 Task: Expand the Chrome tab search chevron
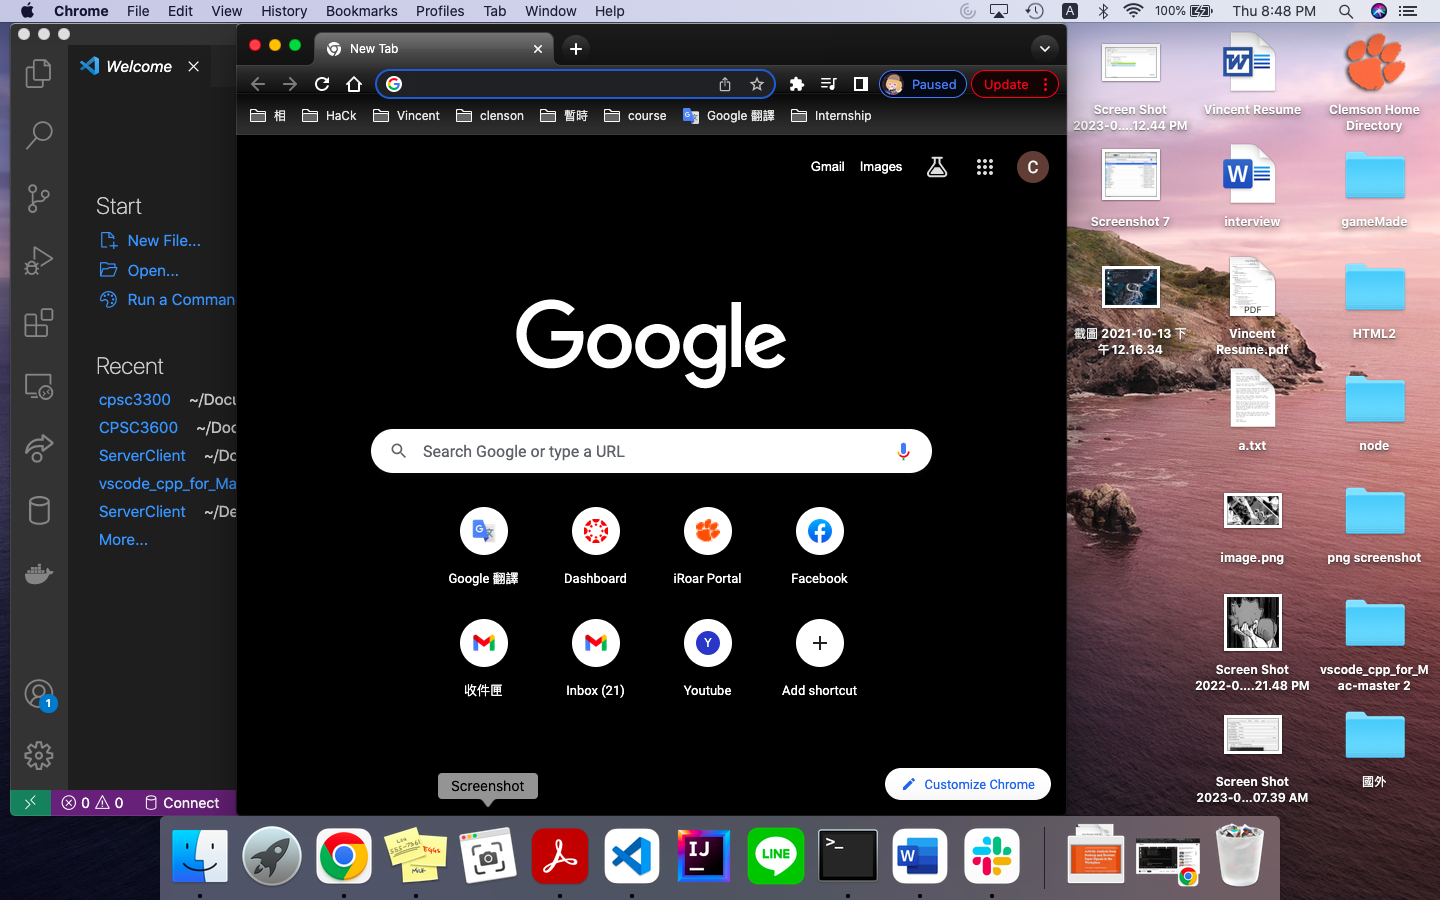click(1044, 48)
